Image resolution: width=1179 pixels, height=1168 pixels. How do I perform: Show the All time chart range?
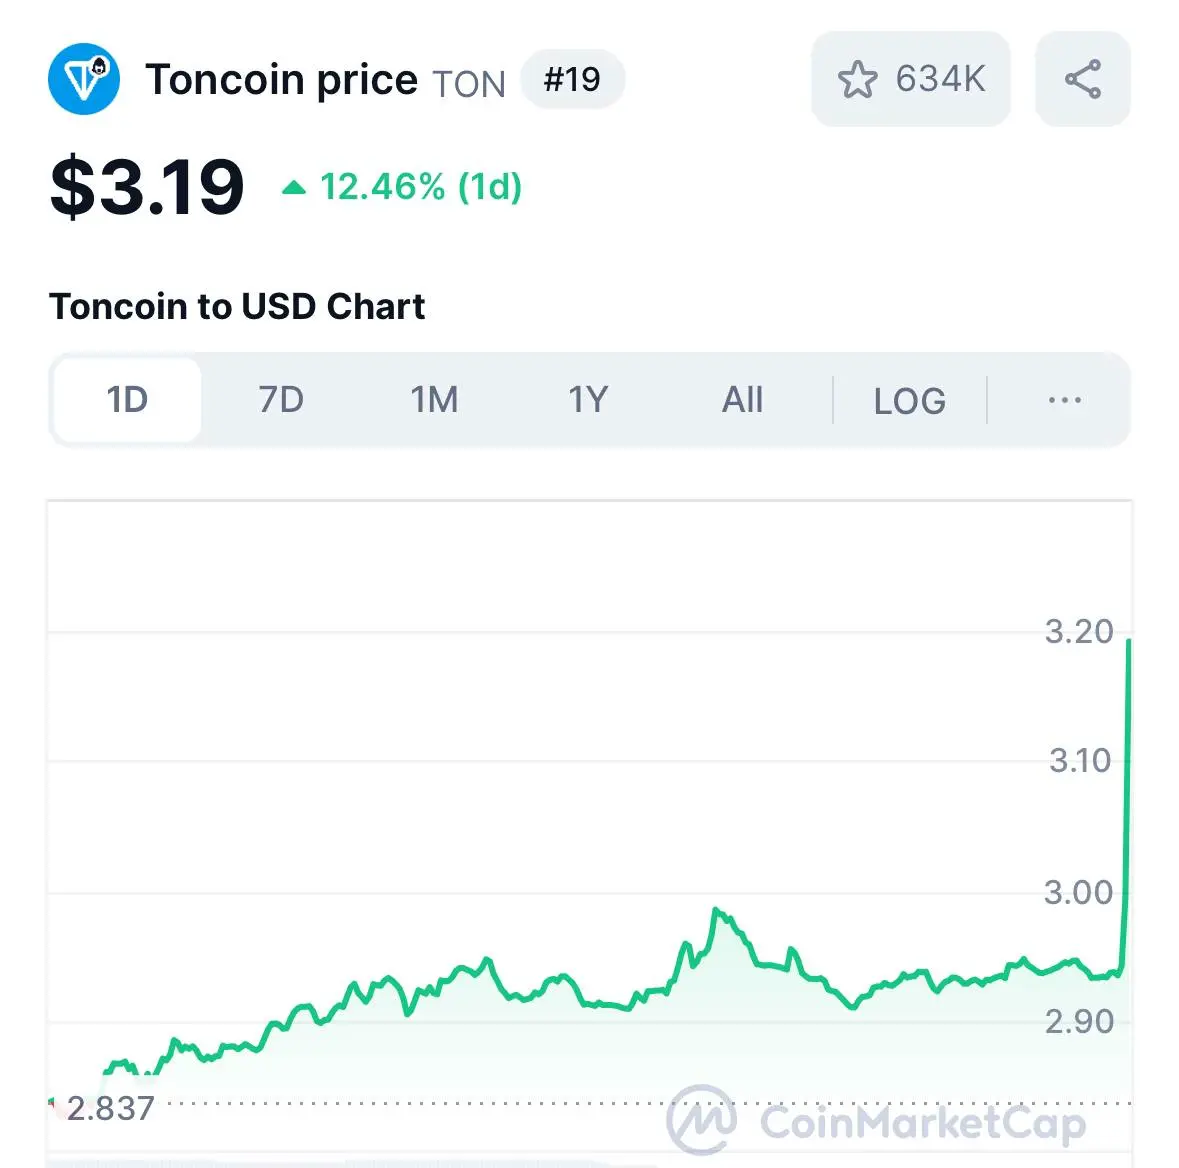742,399
